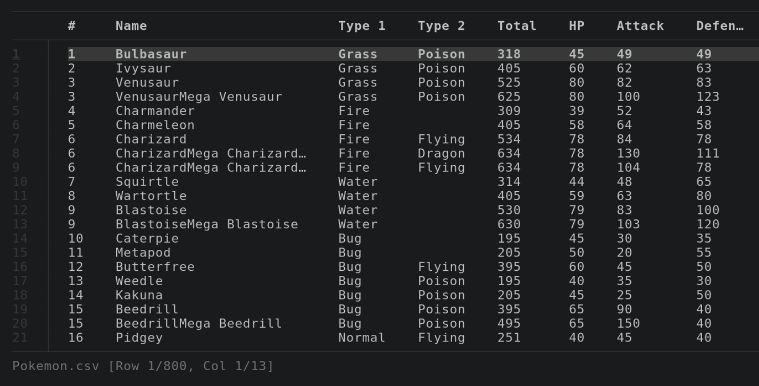
Task: Click the Attack value 150
Action: point(628,323)
